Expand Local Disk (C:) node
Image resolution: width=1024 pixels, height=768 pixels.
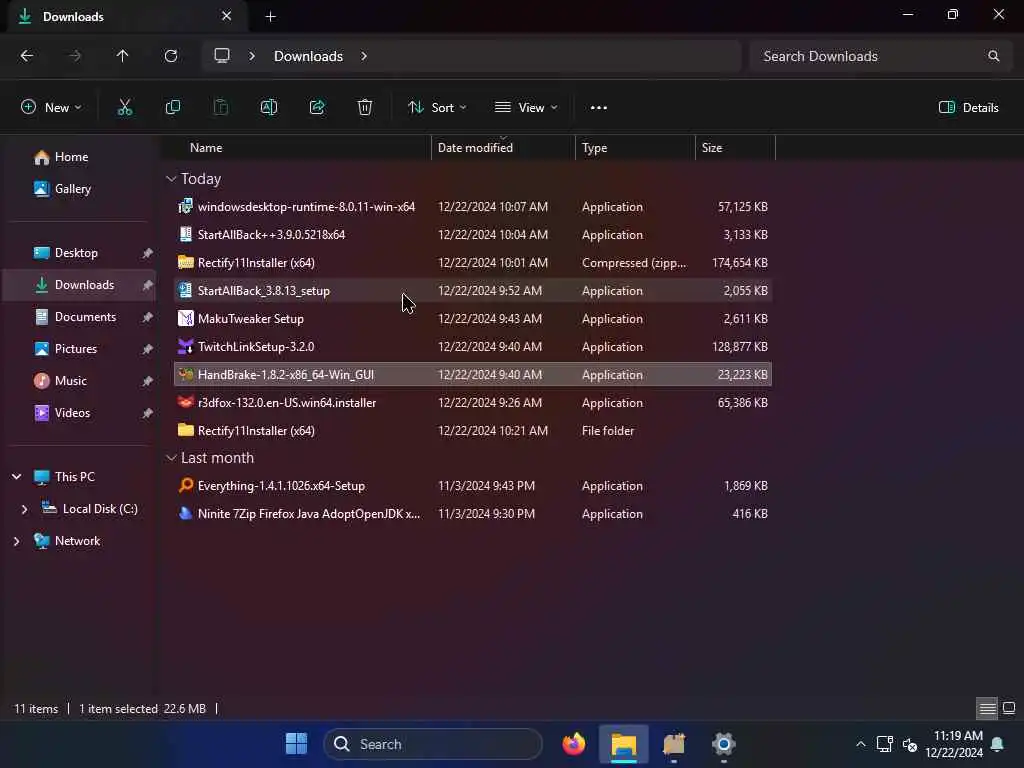coord(24,509)
